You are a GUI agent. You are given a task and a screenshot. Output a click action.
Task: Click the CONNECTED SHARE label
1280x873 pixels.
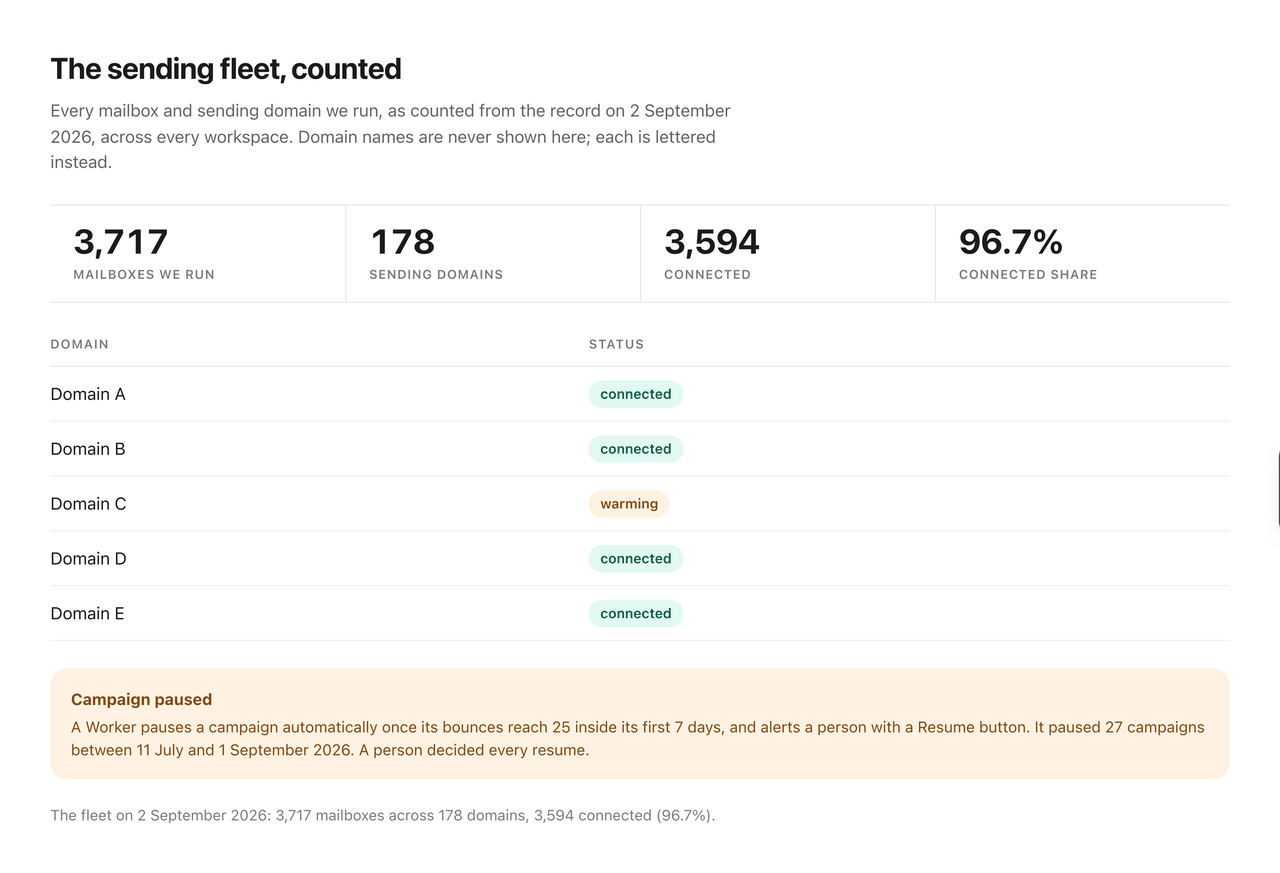(x=1028, y=274)
